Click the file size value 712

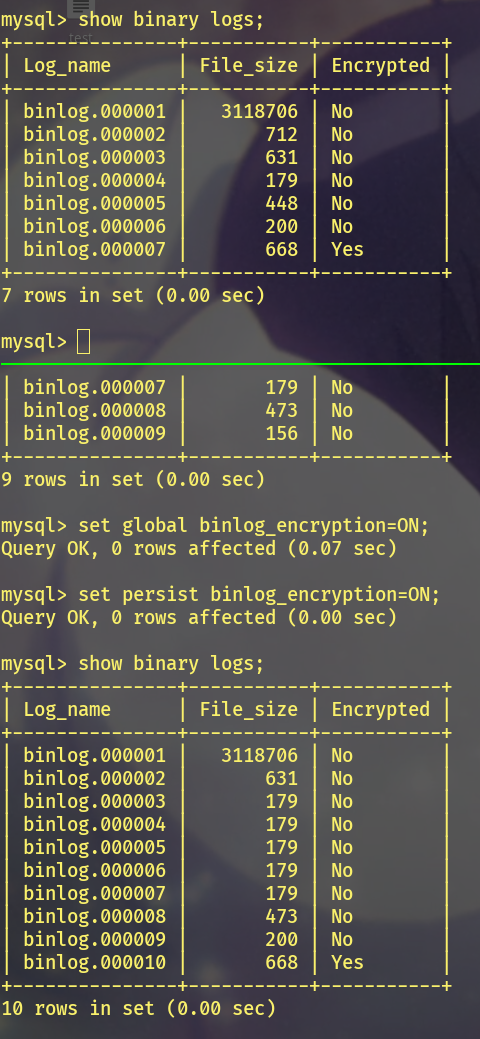pyautogui.click(x=282, y=135)
